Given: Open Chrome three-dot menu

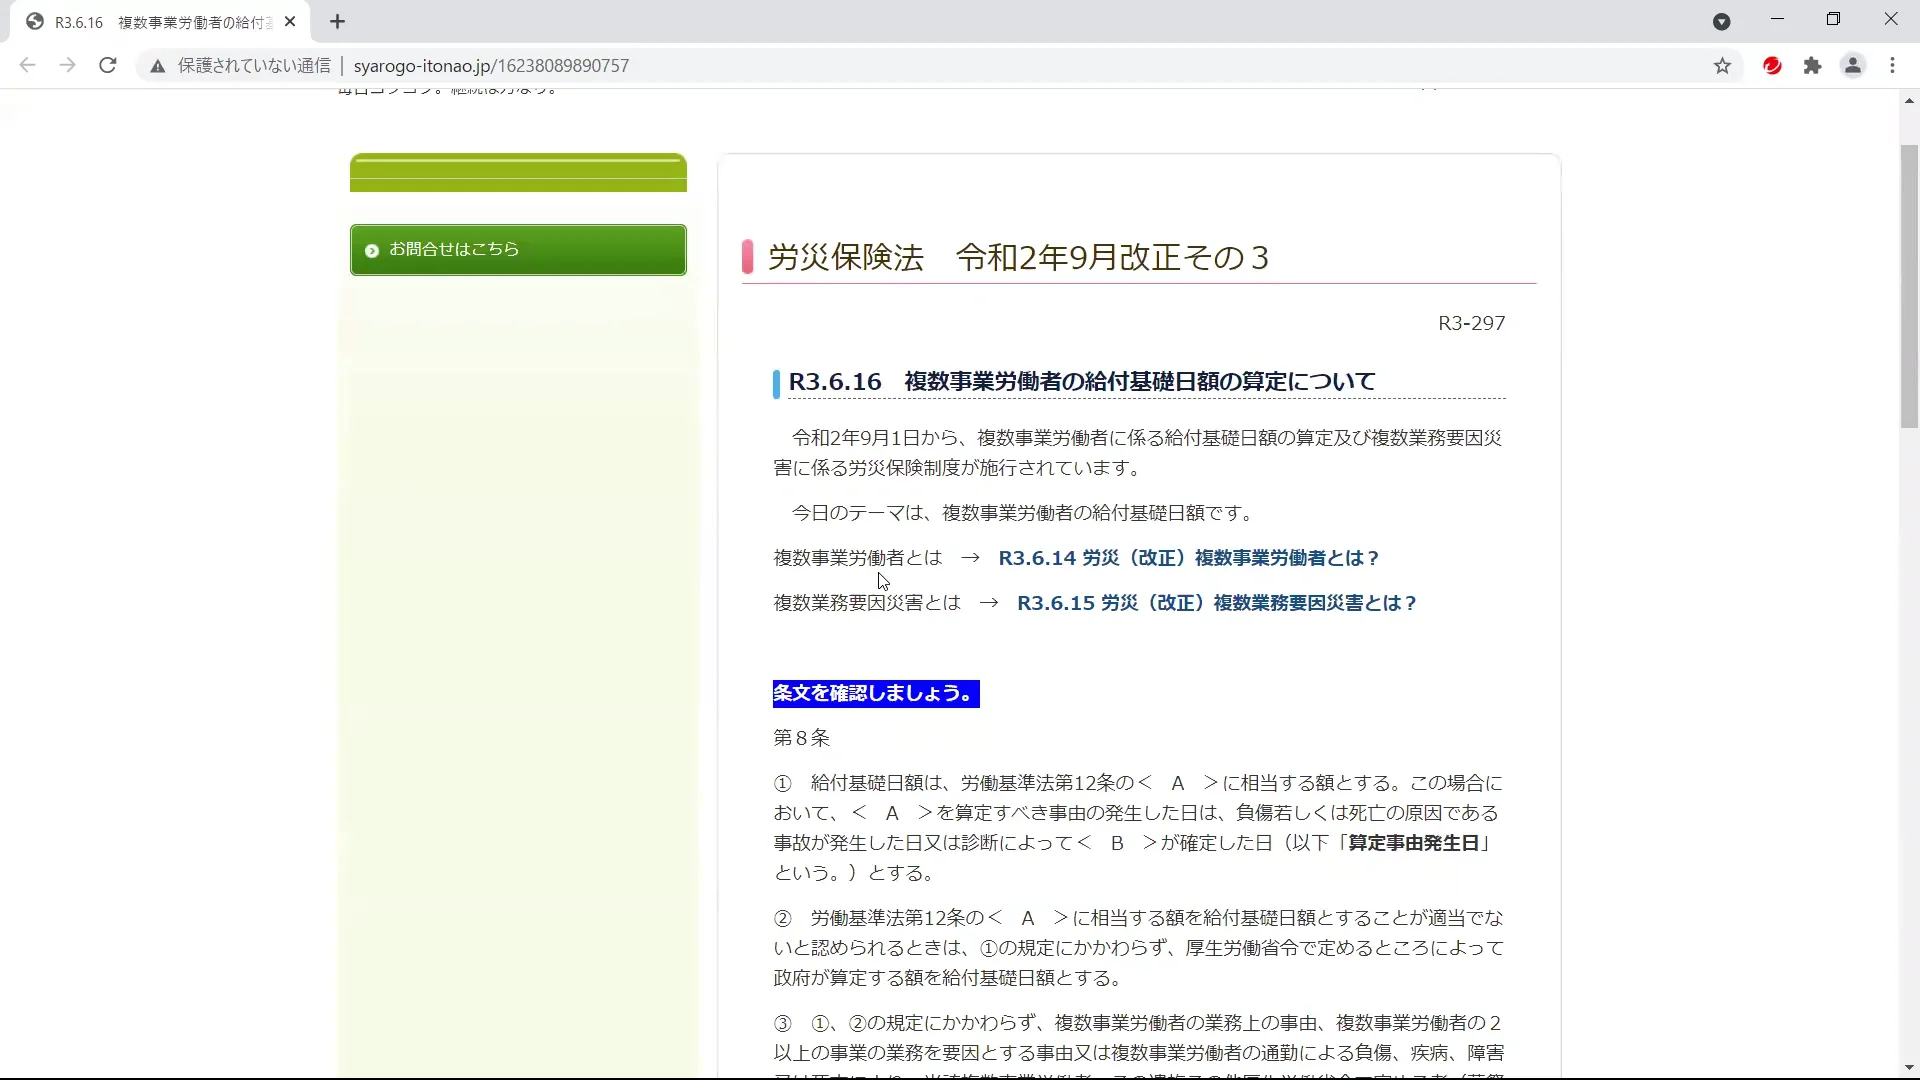Looking at the screenshot, I should coord(1892,66).
